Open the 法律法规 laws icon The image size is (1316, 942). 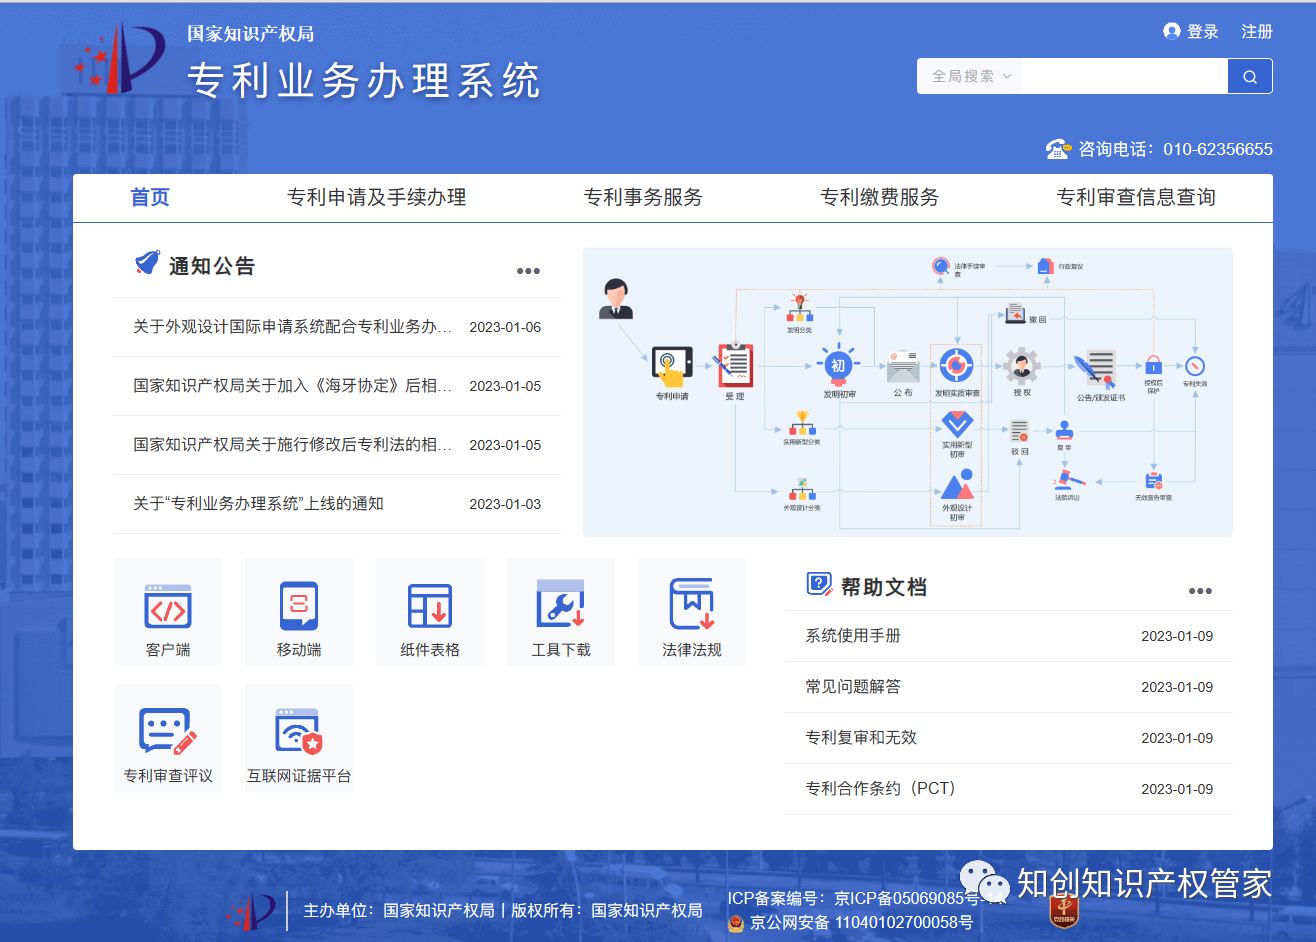pos(692,612)
